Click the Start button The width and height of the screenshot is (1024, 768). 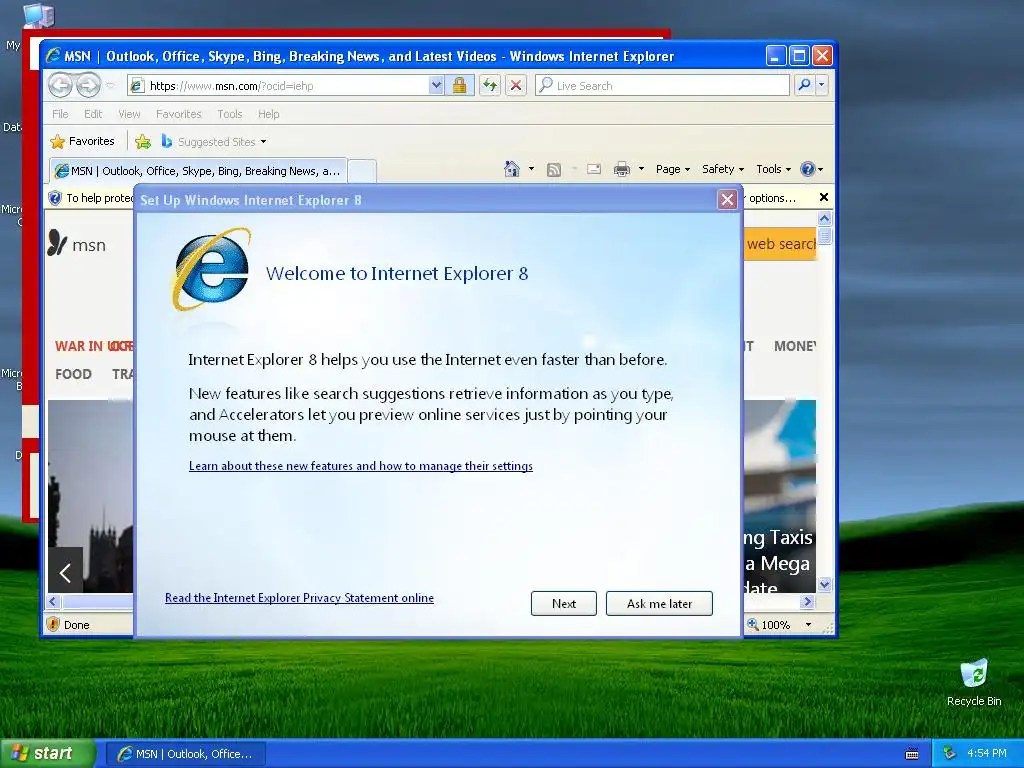point(47,753)
